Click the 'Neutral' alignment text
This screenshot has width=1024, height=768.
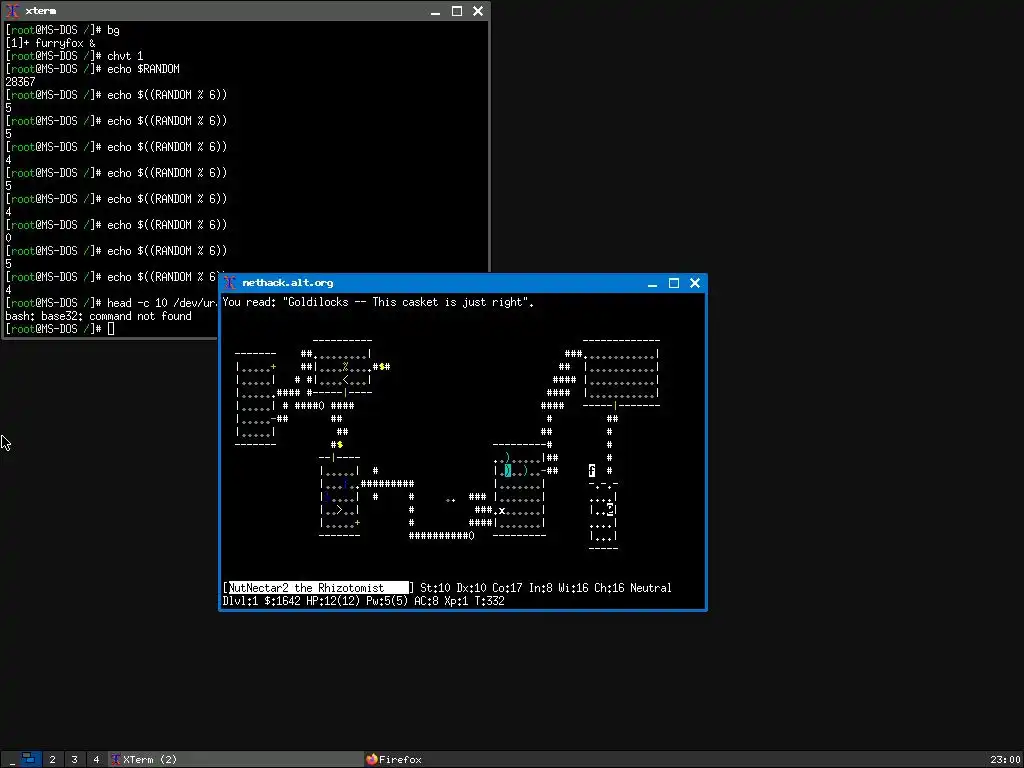click(651, 588)
